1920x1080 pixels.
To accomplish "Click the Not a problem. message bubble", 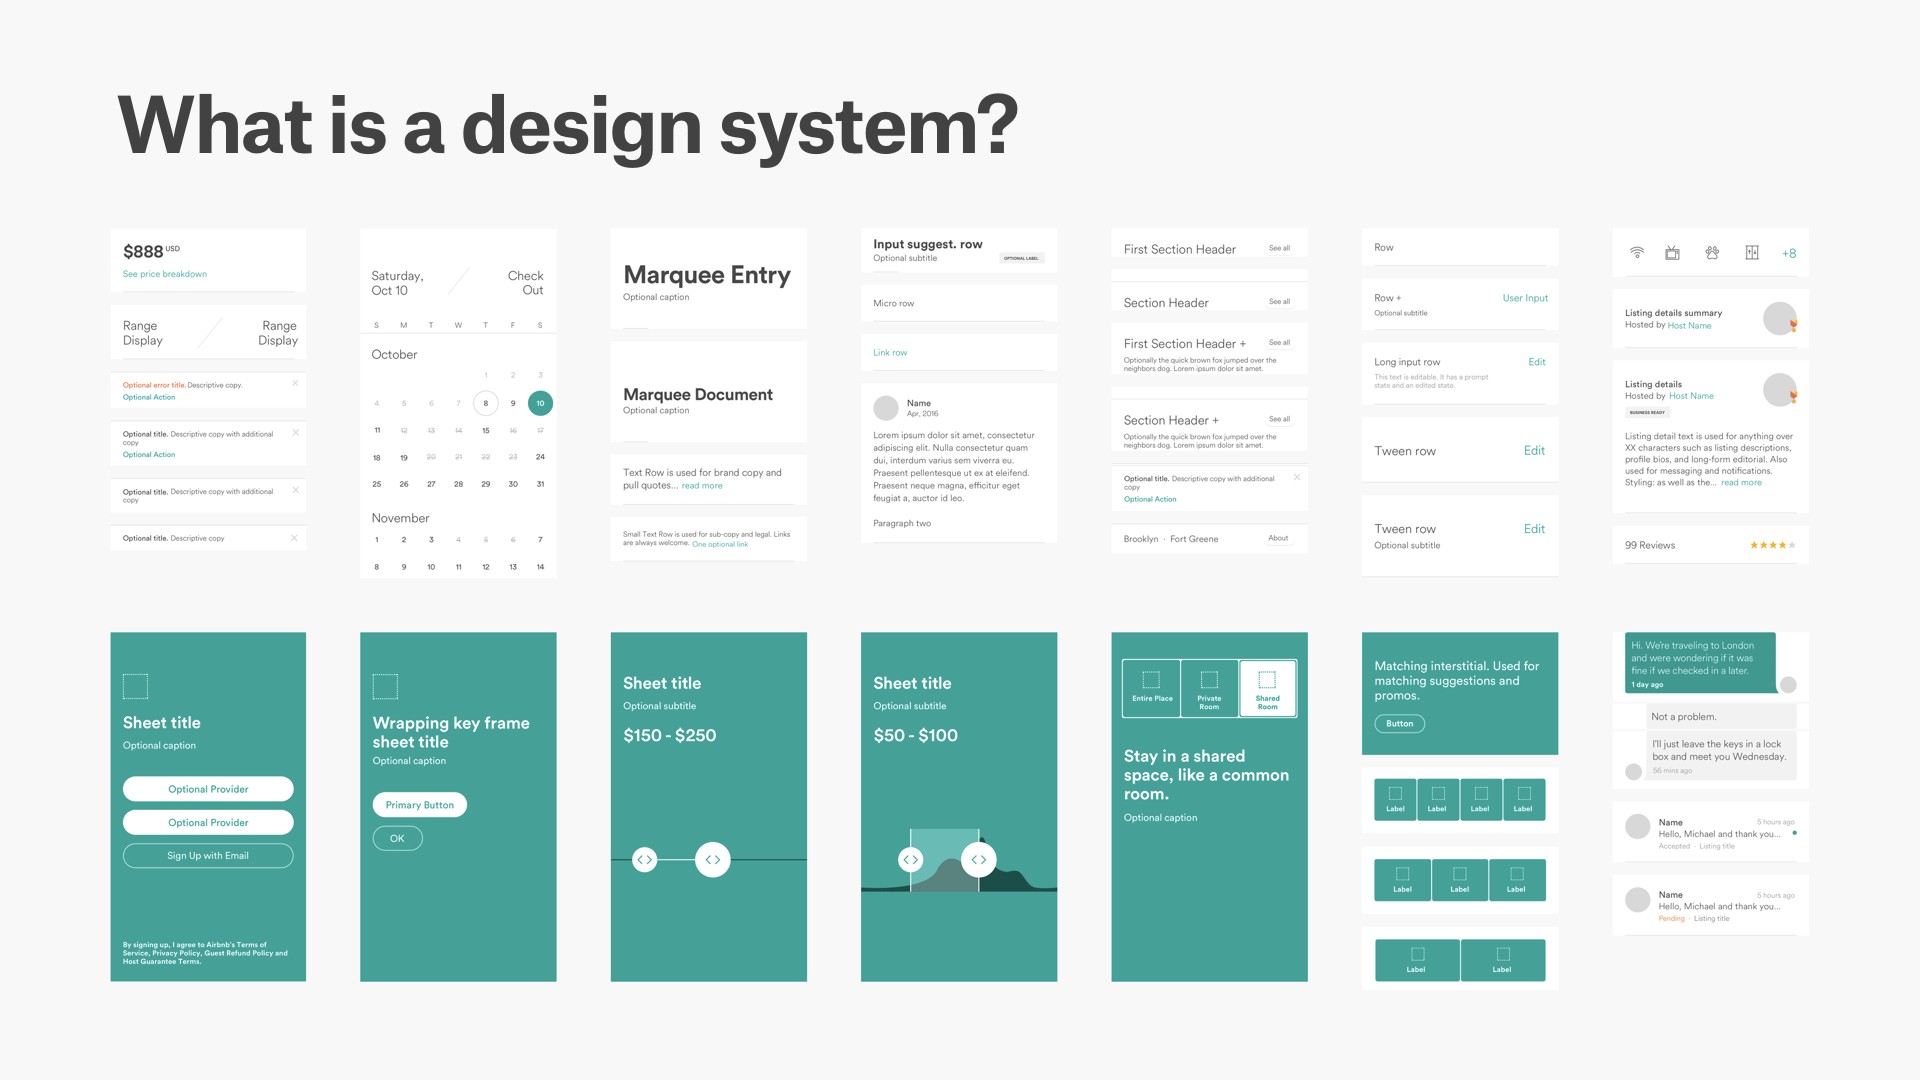I will coord(1721,717).
